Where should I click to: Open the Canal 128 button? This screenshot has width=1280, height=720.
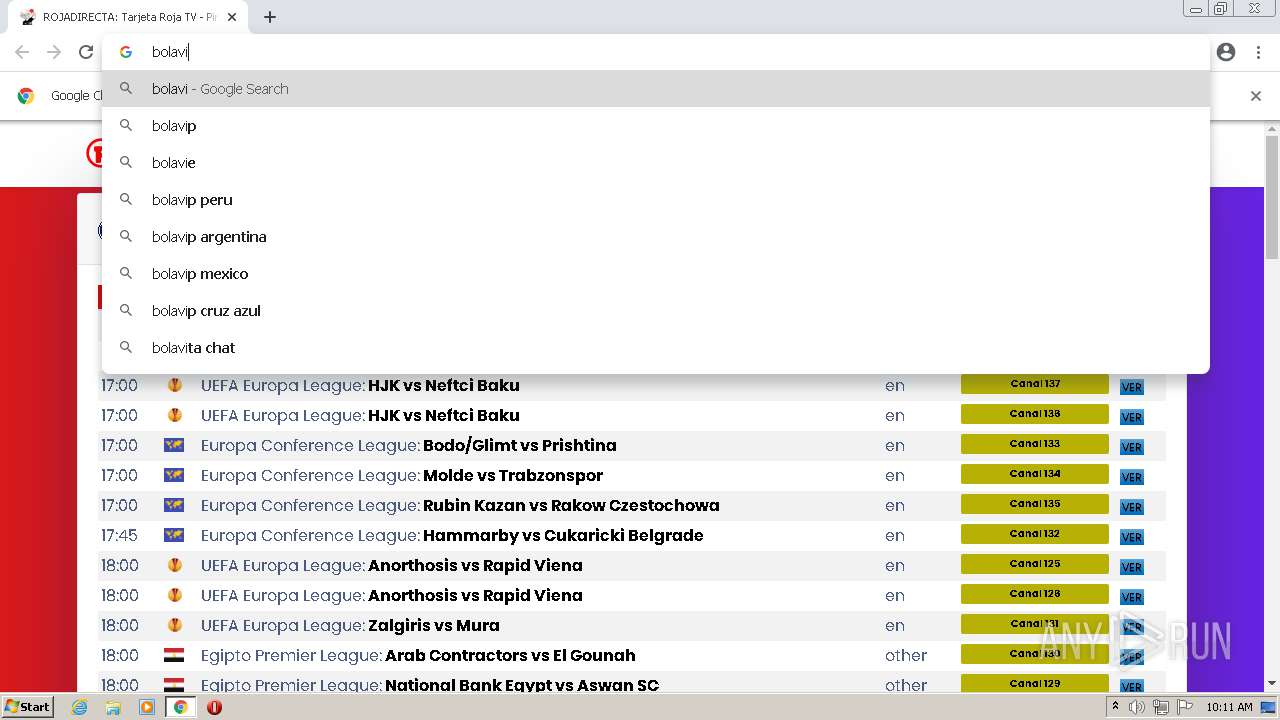[x=1035, y=594]
